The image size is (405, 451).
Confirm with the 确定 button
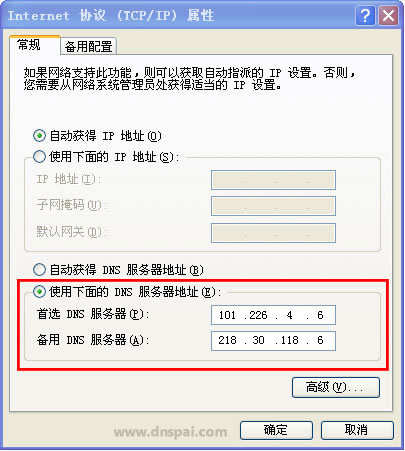(276, 430)
